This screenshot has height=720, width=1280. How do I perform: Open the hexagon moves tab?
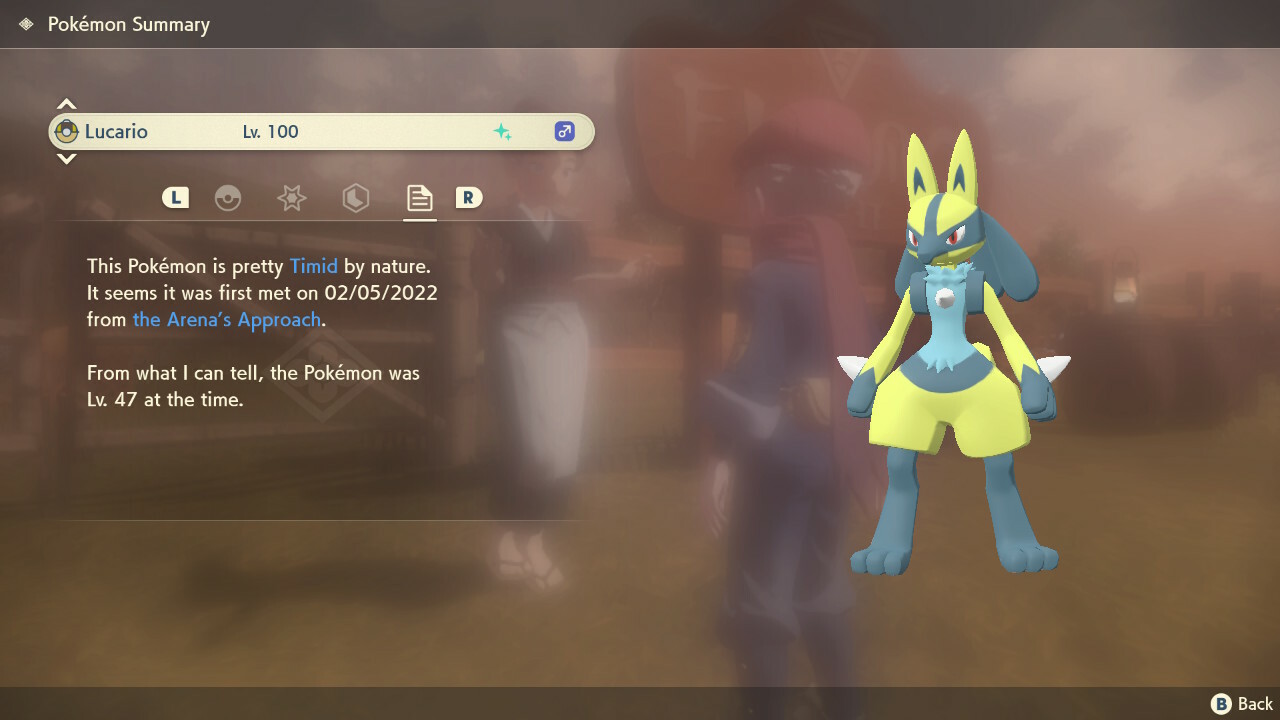(x=355, y=198)
